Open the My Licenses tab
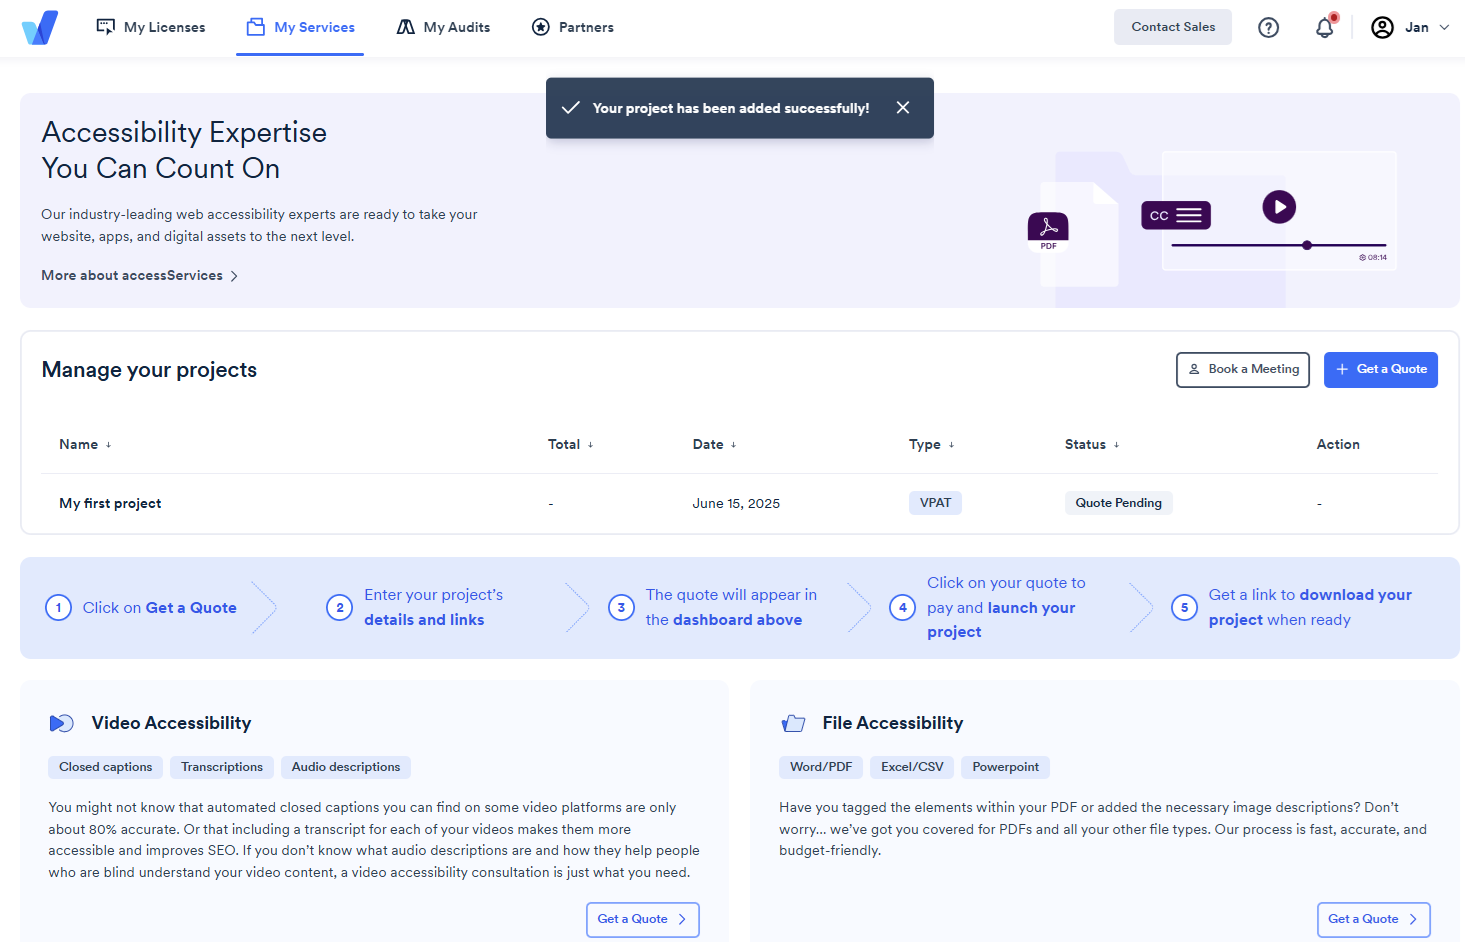This screenshot has height=942, width=1465. point(151,27)
